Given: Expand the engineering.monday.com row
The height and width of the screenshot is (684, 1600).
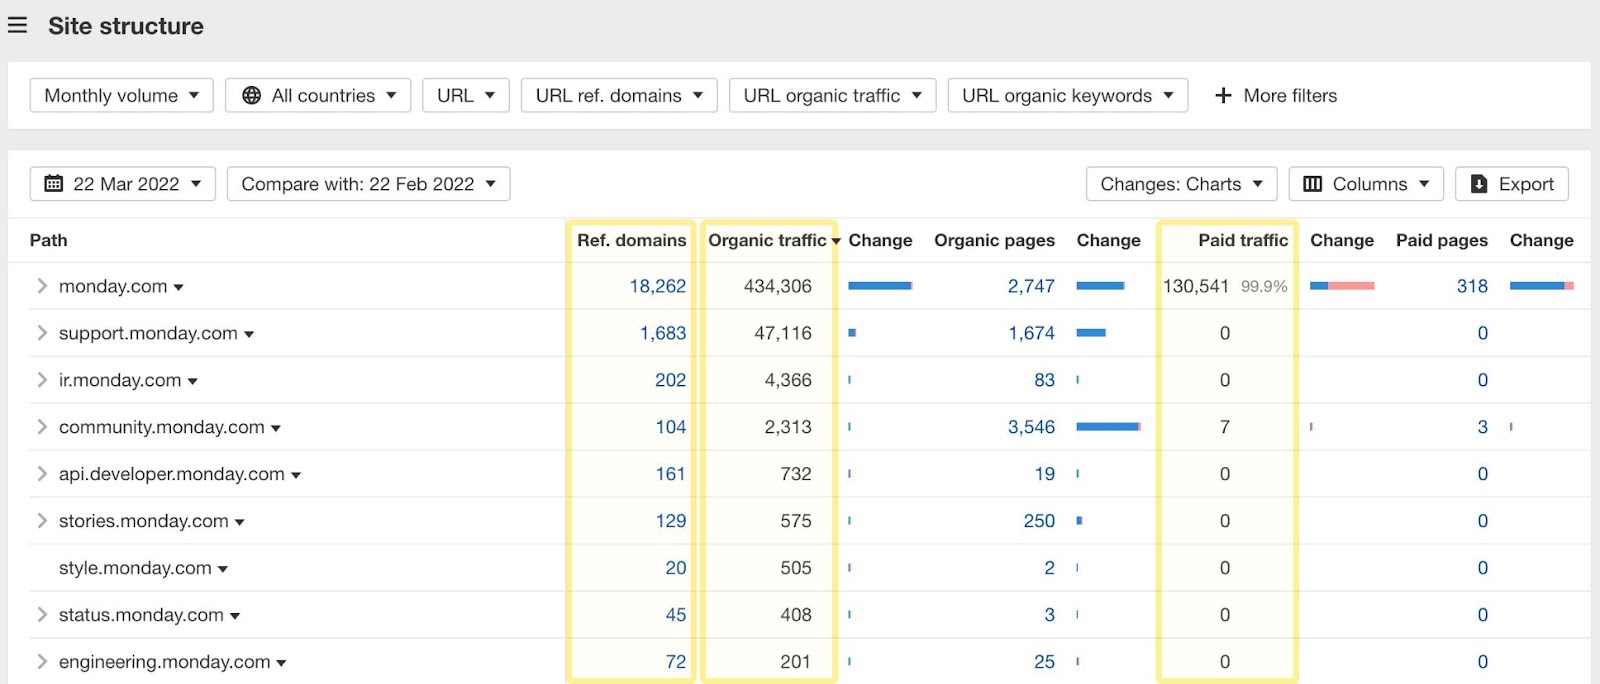Looking at the screenshot, I should pyautogui.click(x=42, y=662).
